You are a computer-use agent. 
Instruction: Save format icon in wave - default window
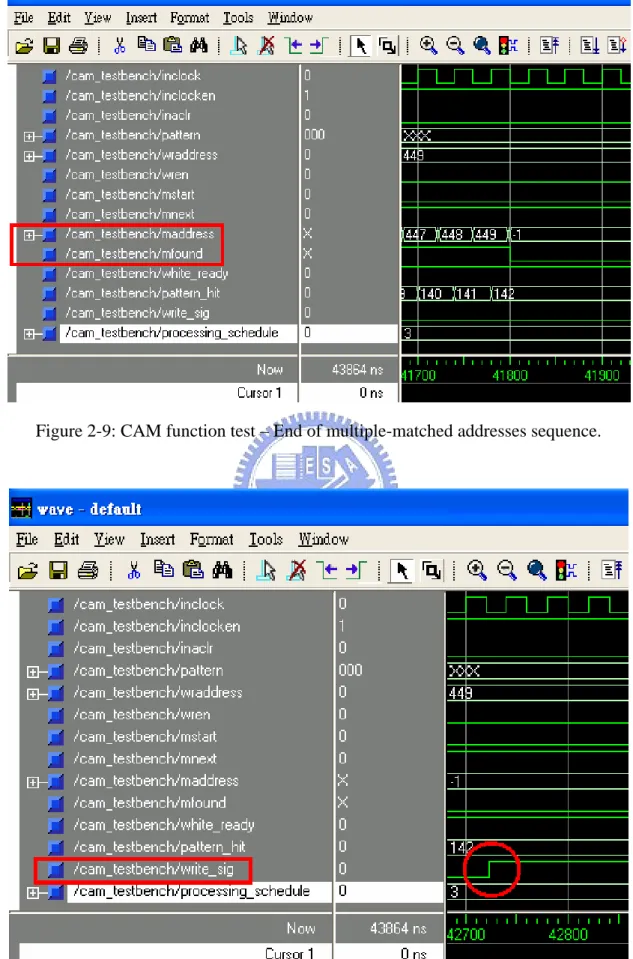pyautogui.click(x=58, y=571)
